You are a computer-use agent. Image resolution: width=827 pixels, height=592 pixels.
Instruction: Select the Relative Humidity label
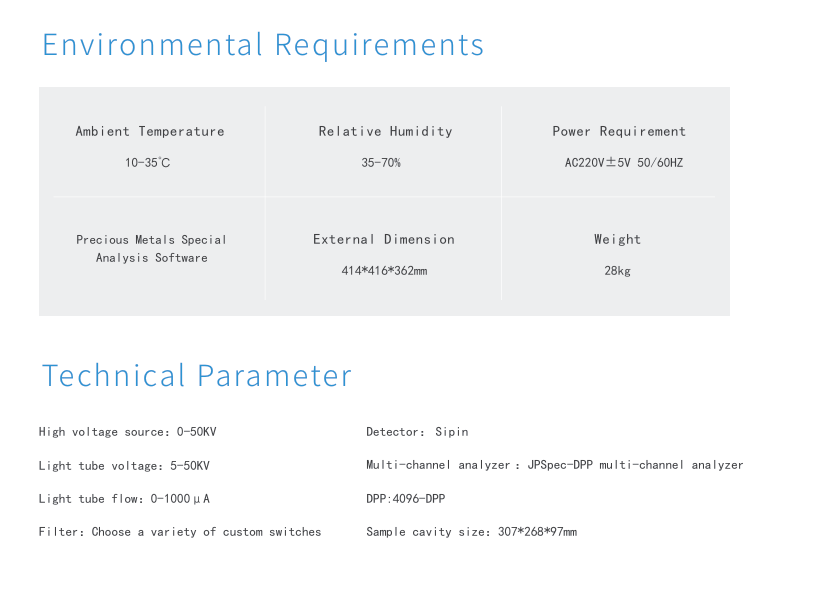(x=385, y=131)
